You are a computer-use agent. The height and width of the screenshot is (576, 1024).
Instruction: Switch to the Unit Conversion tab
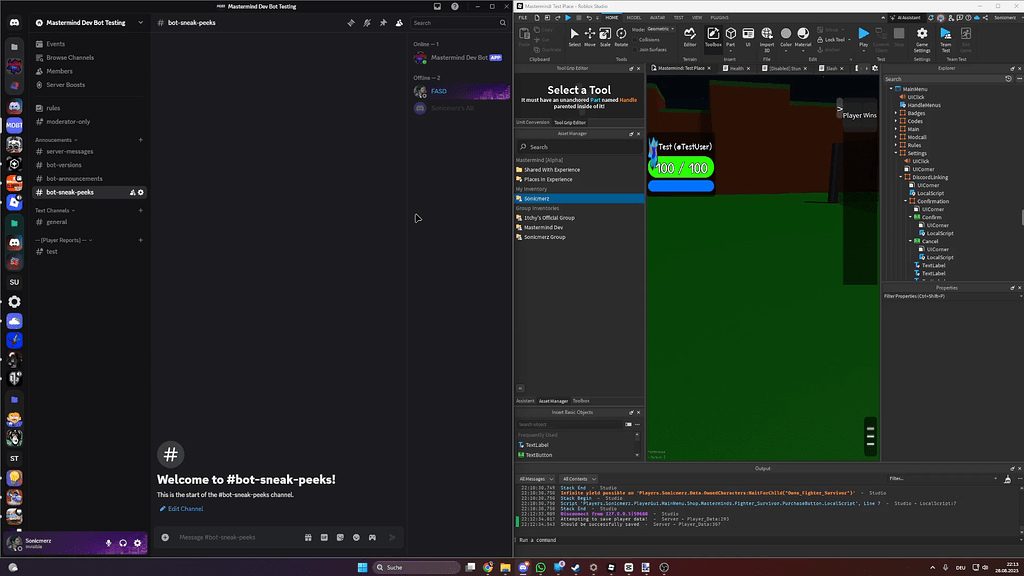click(x=533, y=122)
